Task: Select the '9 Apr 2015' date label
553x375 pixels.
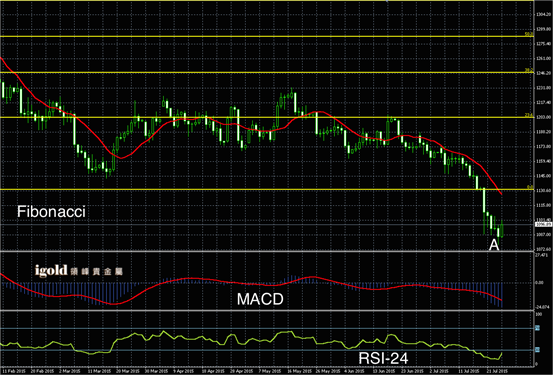Action: coord(183,371)
